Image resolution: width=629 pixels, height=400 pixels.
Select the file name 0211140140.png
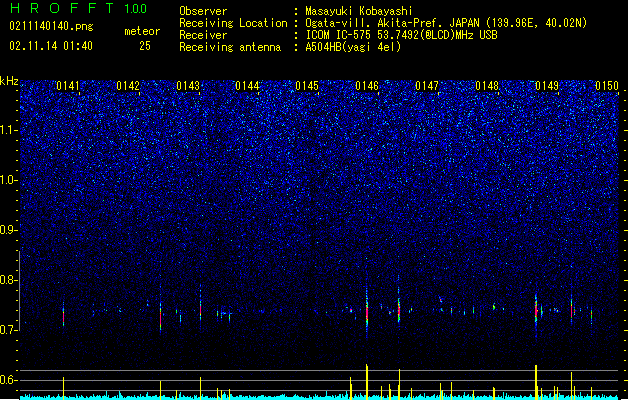(x=51, y=27)
